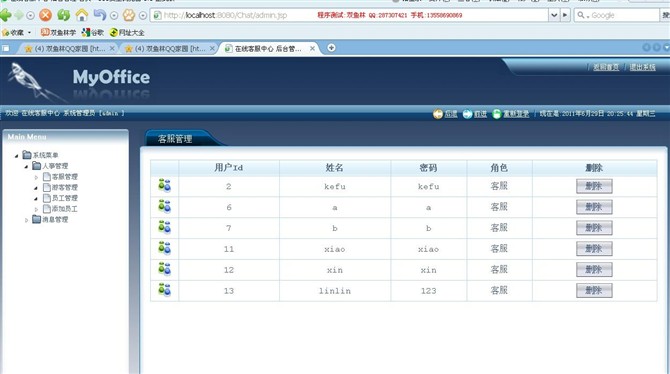Open the 收藏 favorites dropdown
This screenshot has height=374, width=670.
click(x=29, y=32)
